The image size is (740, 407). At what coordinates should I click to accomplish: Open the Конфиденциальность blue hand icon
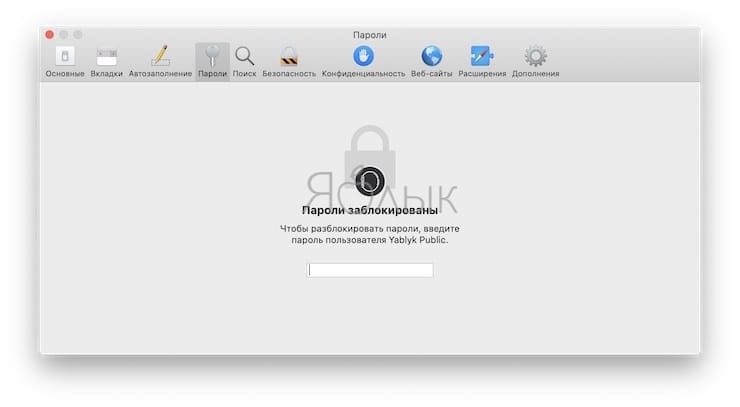click(363, 56)
